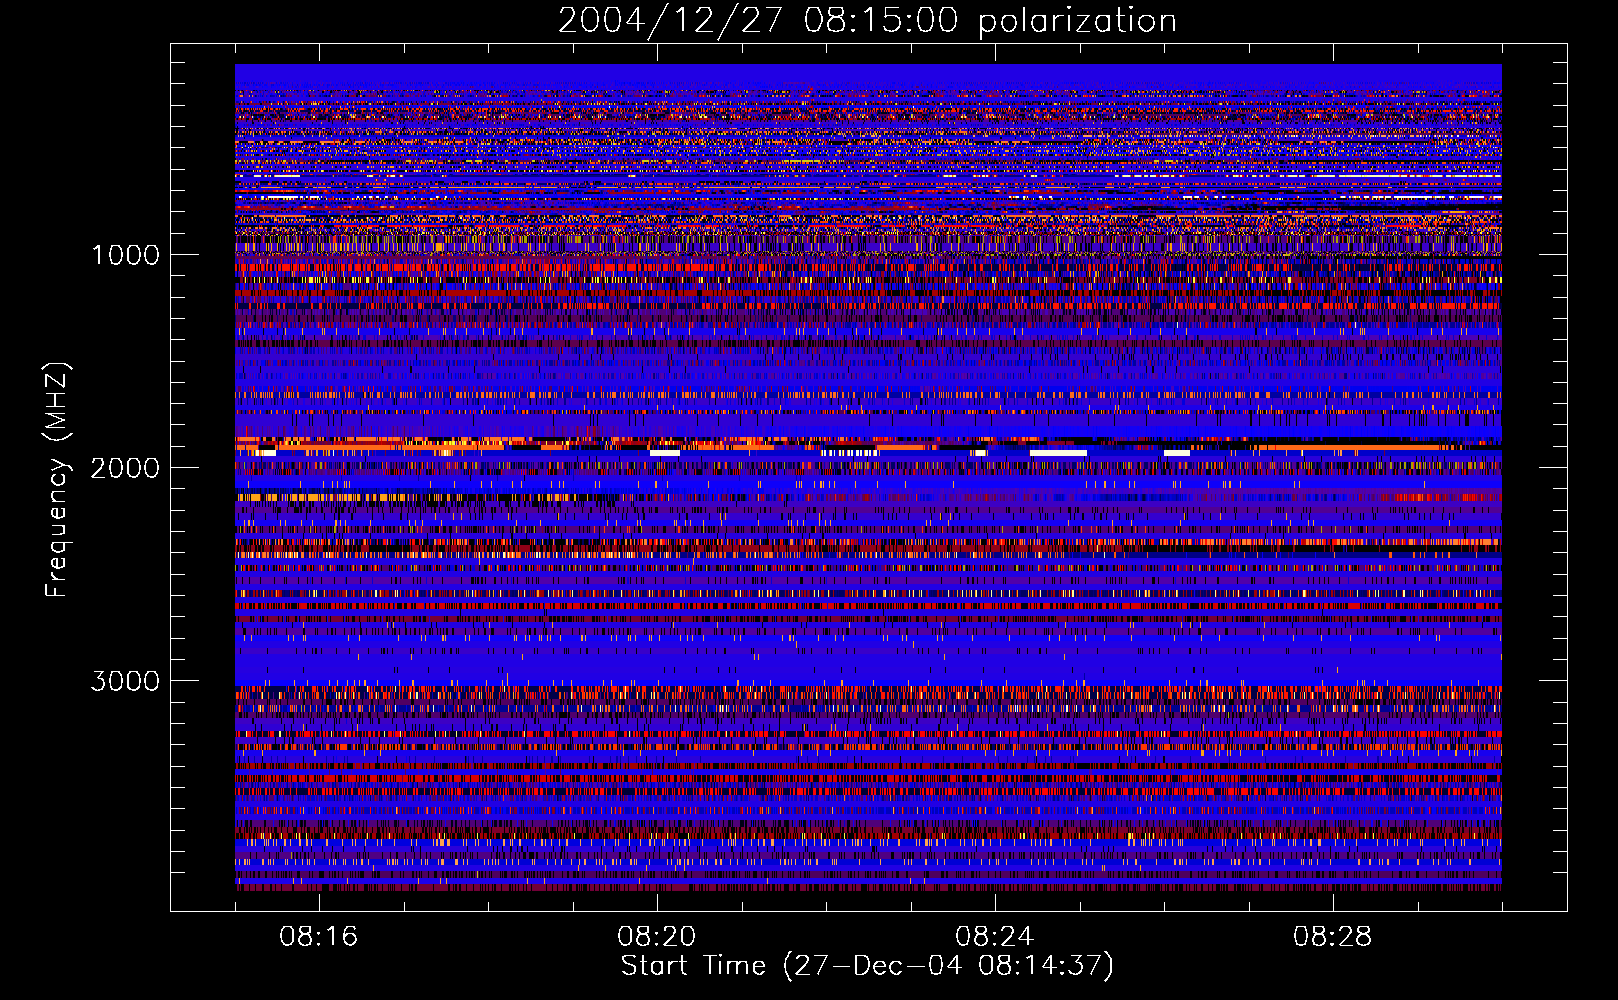This screenshot has width=1618, height=1000.
Task: Click the plot title '2004/12/27 08:15:00 polarization'
Action: click(867, 21)
